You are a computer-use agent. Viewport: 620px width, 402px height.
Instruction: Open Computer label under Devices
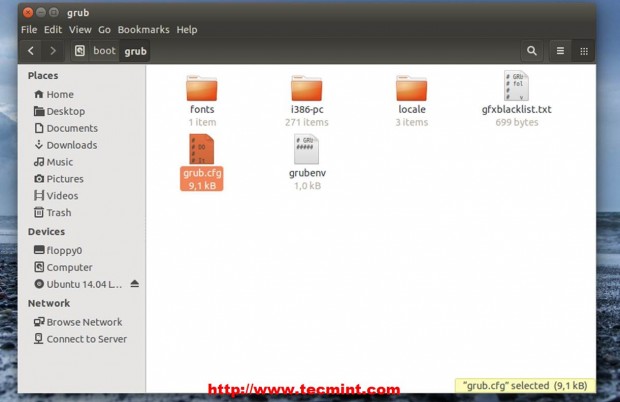69,268
